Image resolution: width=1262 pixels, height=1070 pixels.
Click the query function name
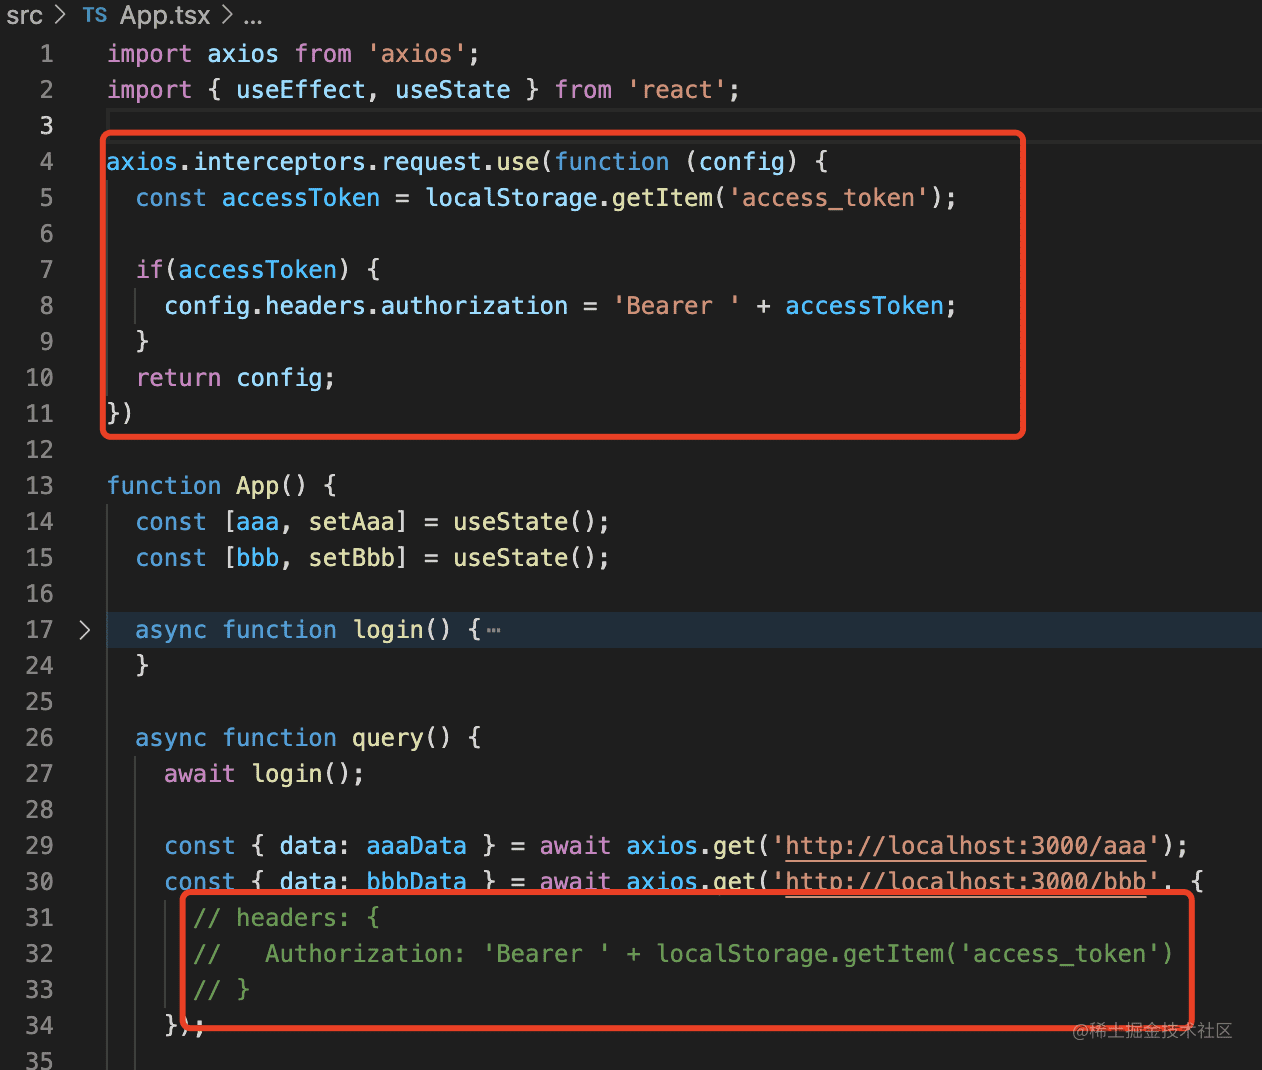coord(387,738)
